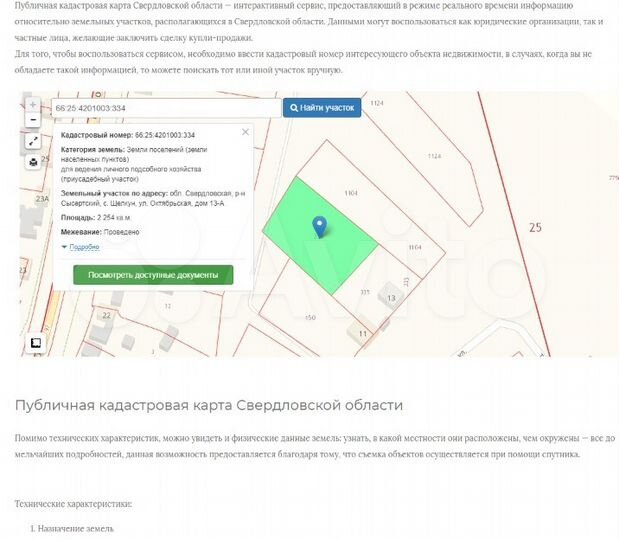This screenshot has height=540, width=619.
Task: Click the Земельный участок по адресу line
Action: 153,199
